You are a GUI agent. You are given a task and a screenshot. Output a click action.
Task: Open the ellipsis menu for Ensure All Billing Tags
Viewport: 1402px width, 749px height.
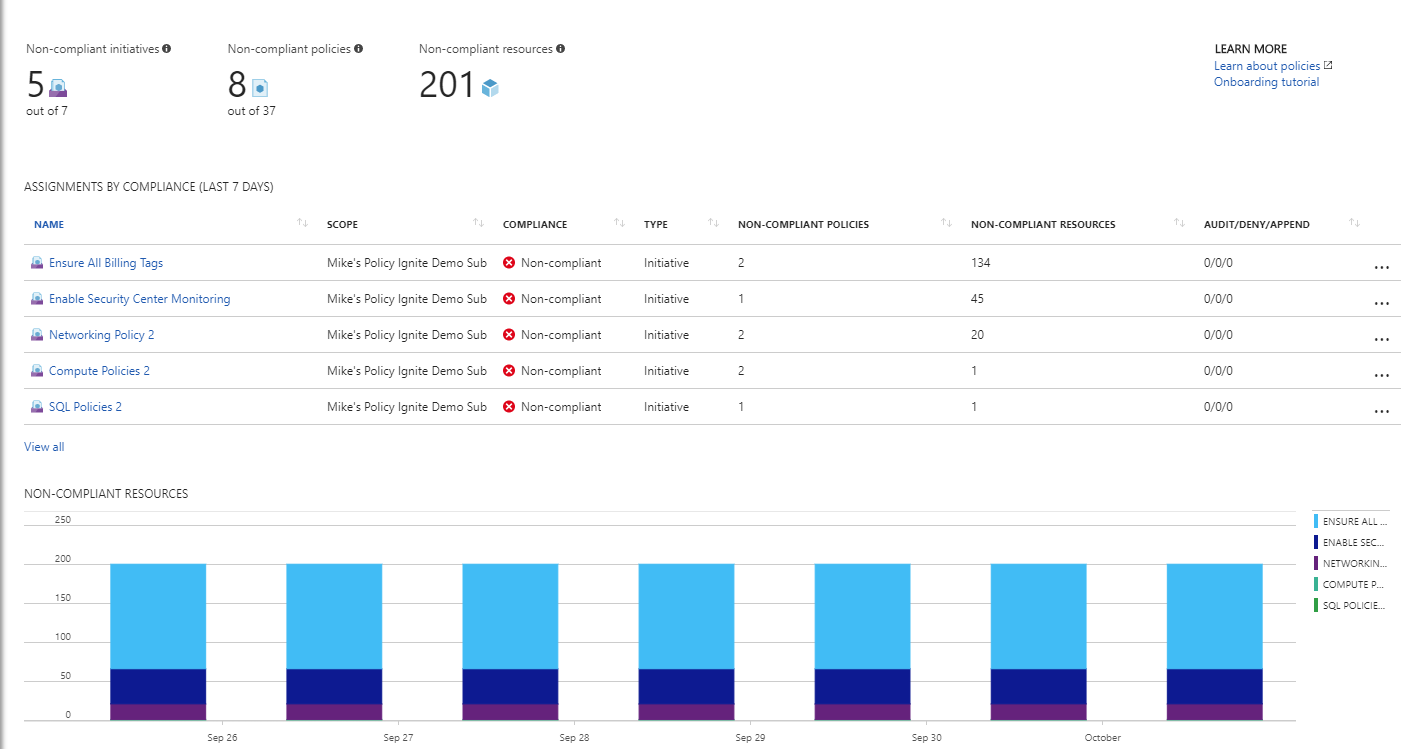[1382, 266]
